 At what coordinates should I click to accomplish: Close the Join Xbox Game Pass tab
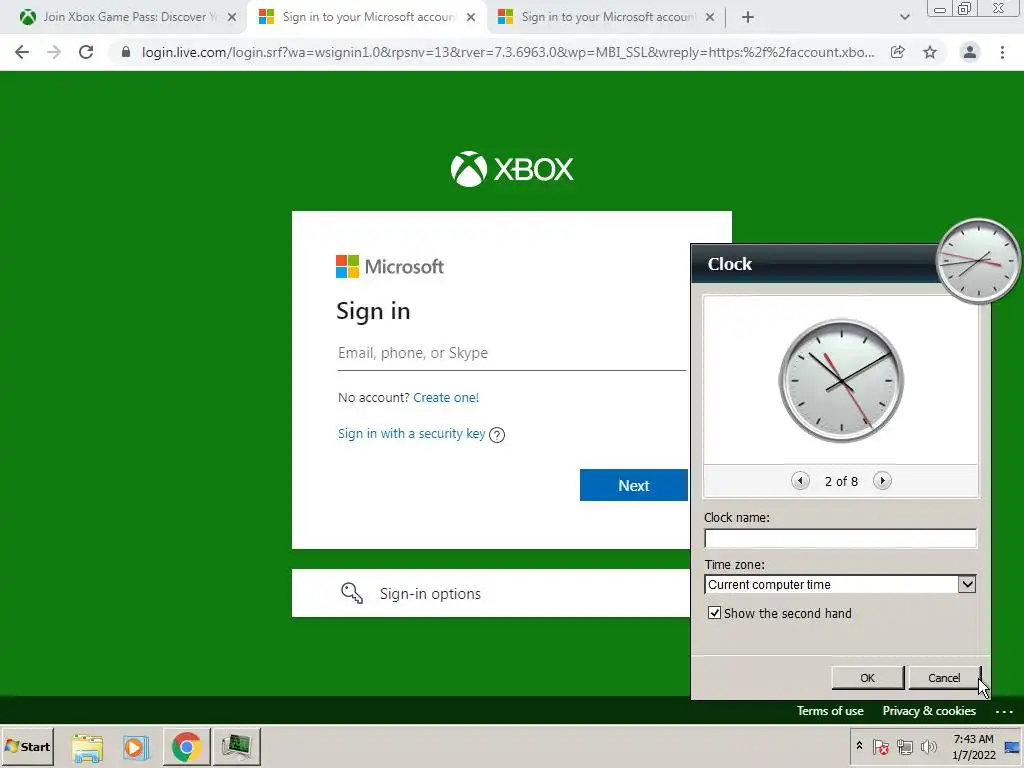point(232,17)
